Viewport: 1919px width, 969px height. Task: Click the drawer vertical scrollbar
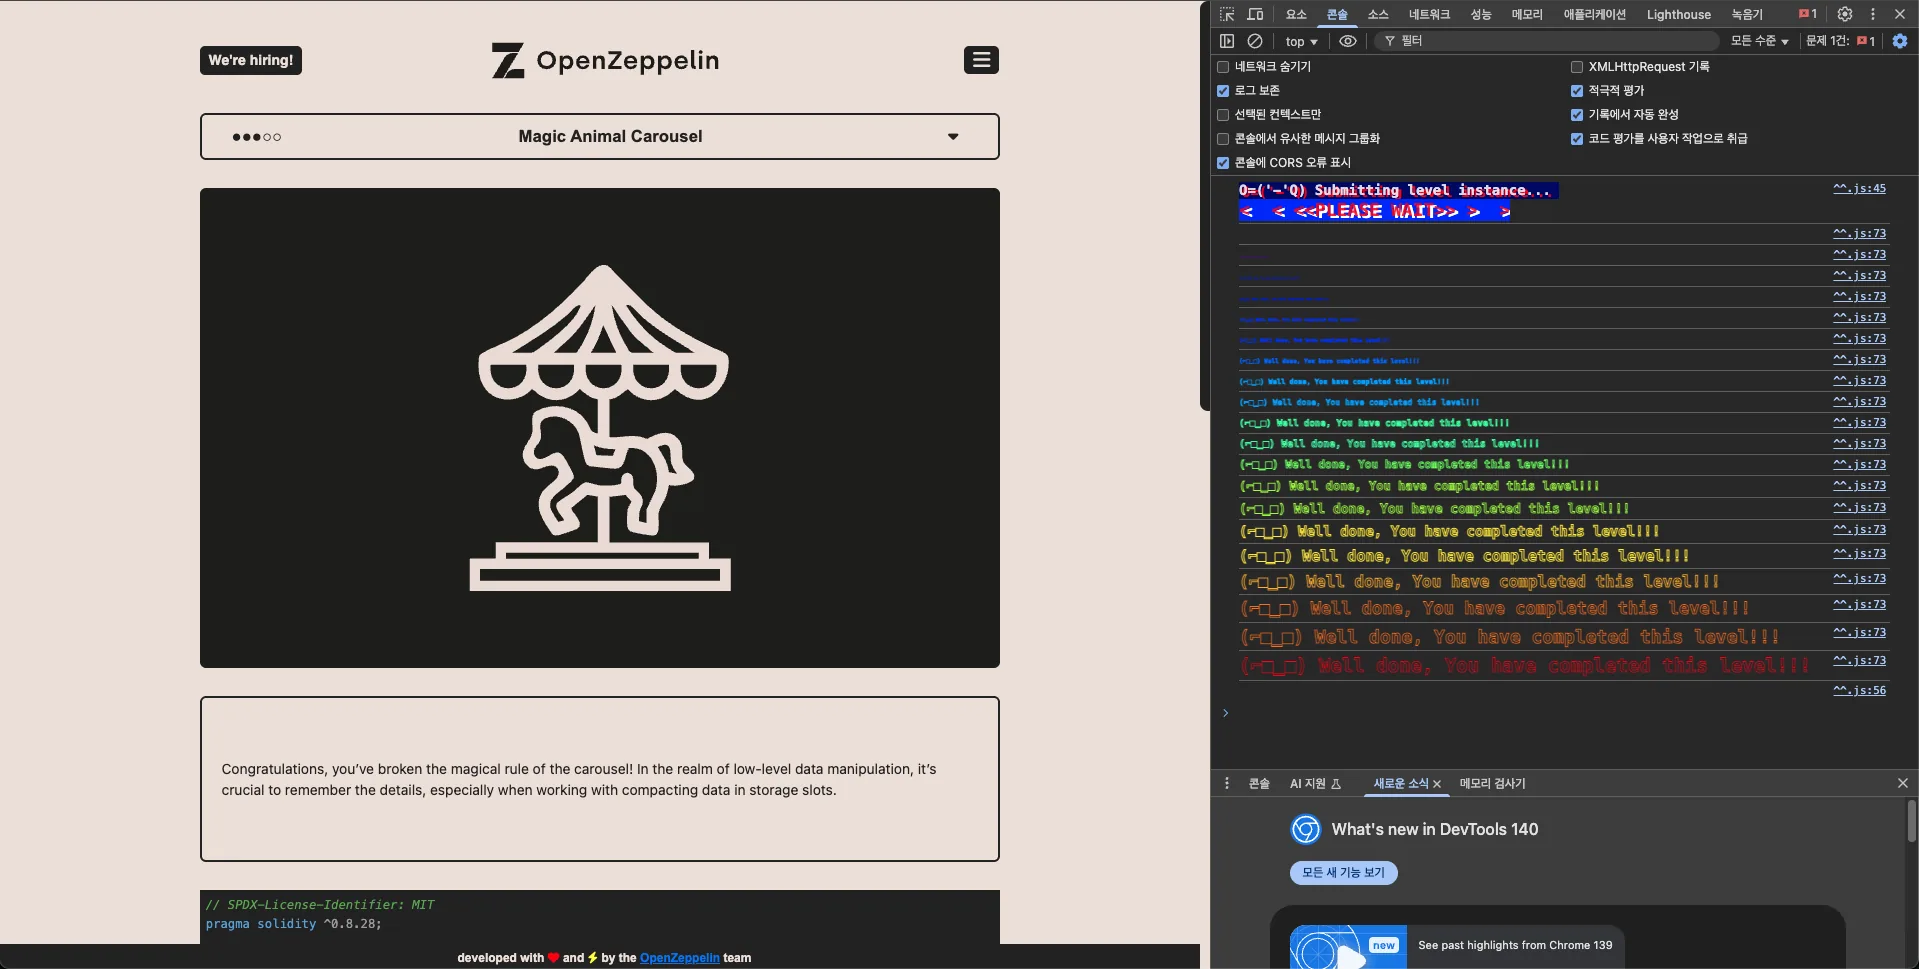tap(1912, 822)
